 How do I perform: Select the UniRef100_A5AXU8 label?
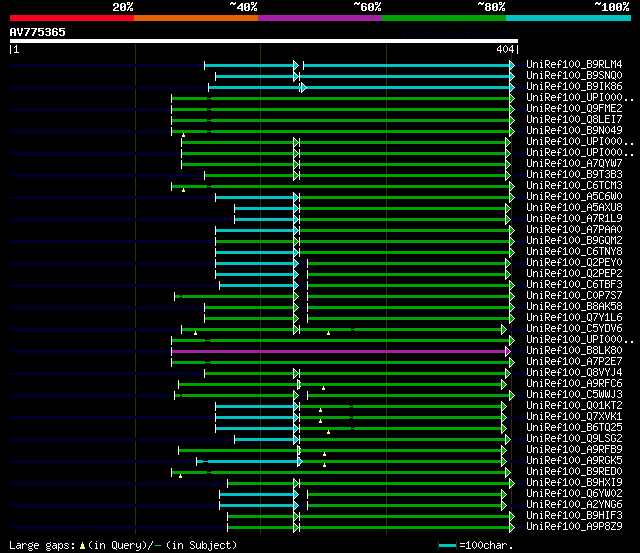click(x=574, y=208)
